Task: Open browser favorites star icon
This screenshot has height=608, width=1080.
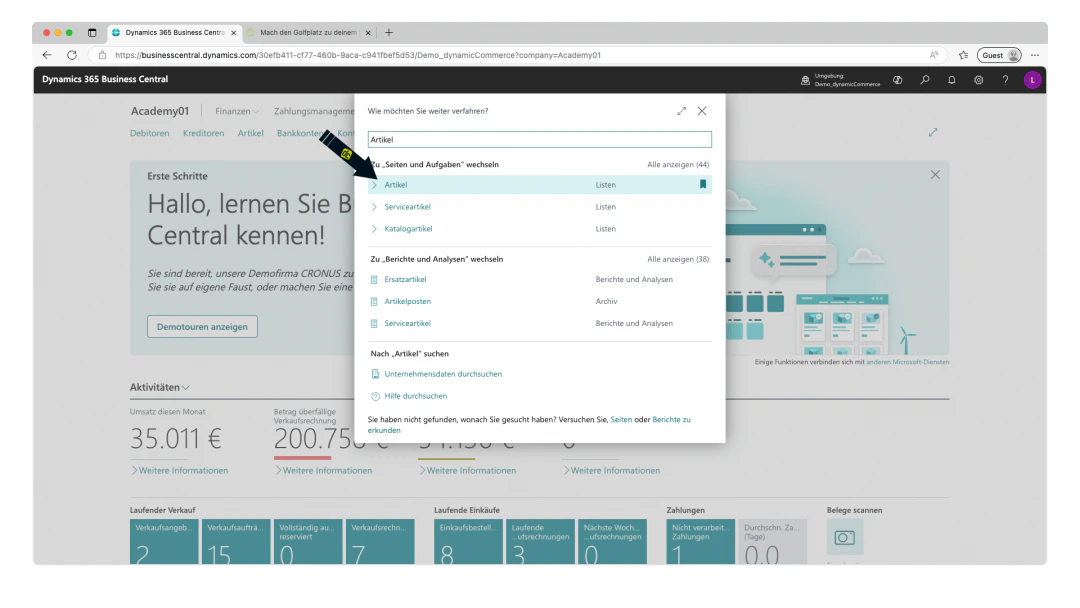Action: coord(963,55)
